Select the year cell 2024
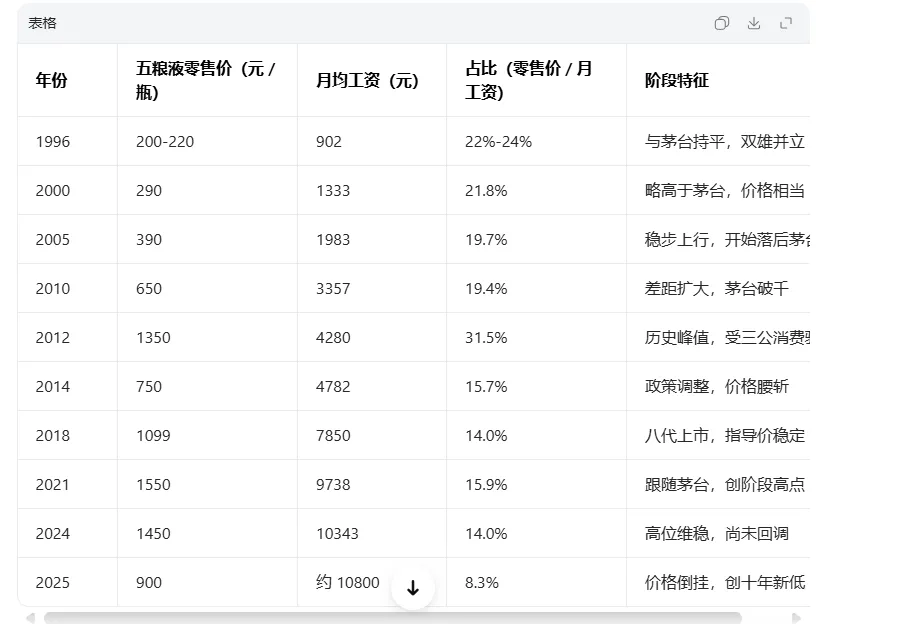The width and height of the screenshot is (898, 624). coord(68,533)
